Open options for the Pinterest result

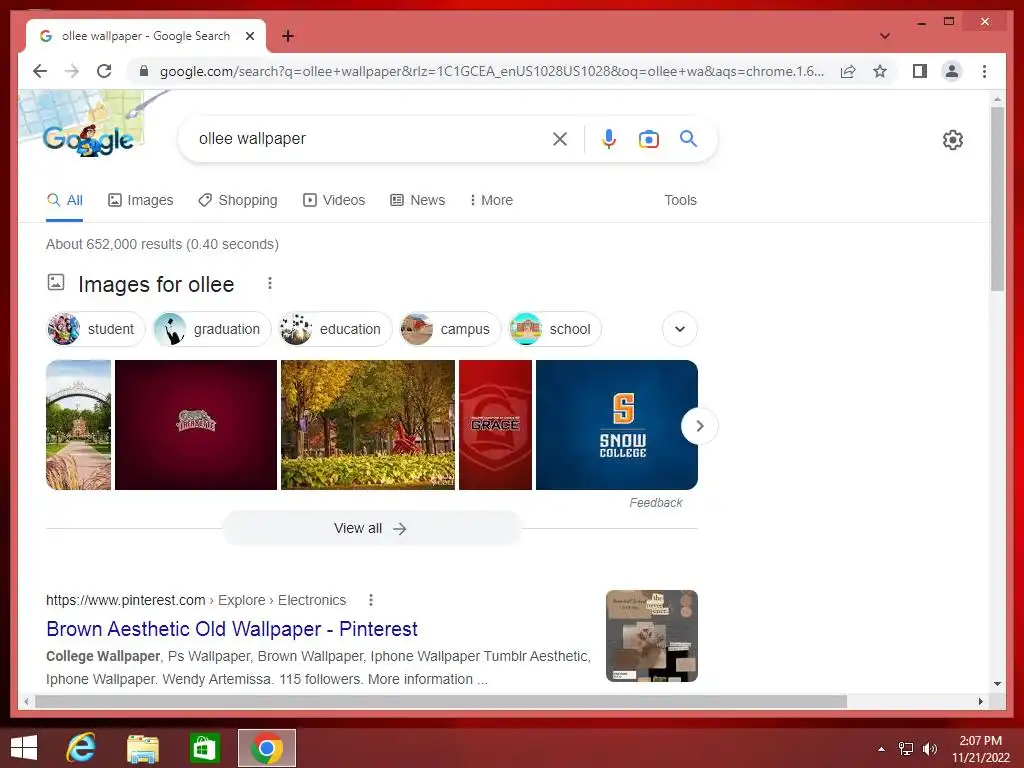tap(371, 600)
